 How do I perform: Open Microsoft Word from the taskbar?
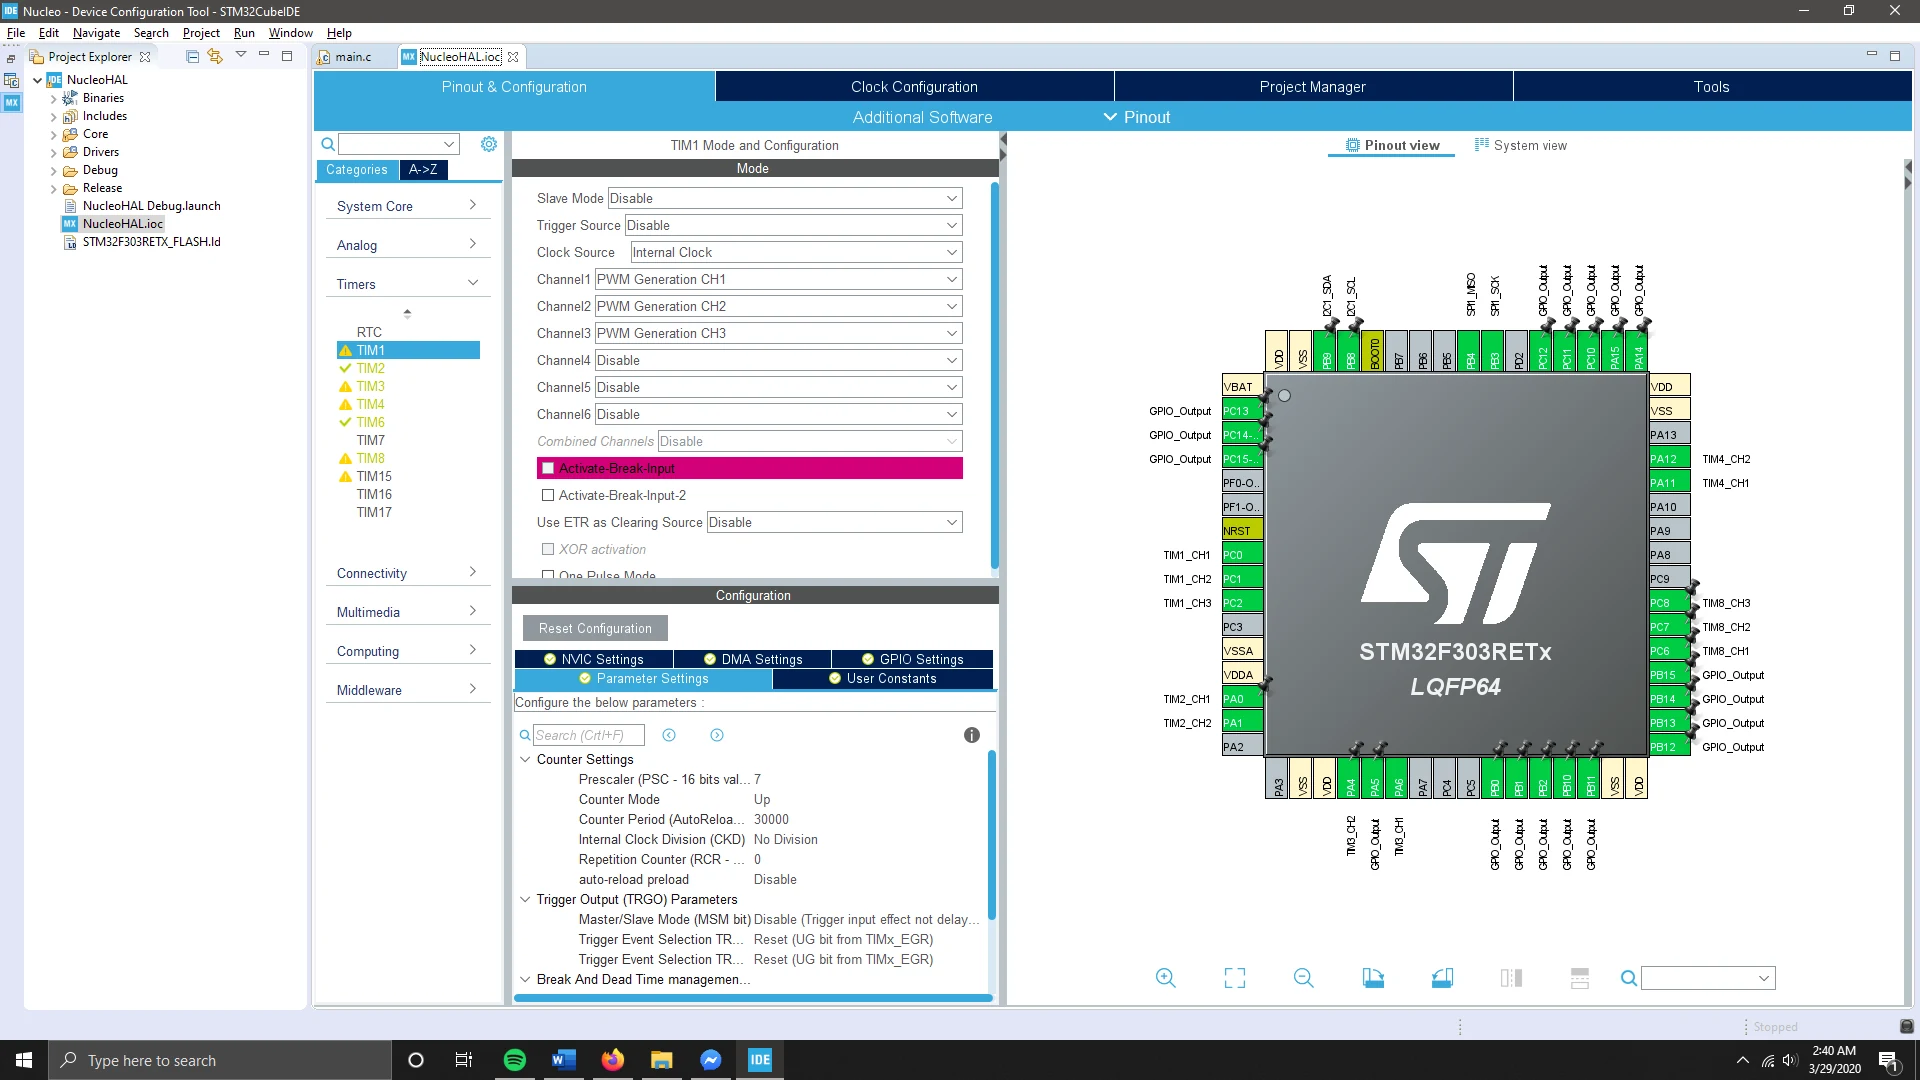click(x=564, y=1060)
